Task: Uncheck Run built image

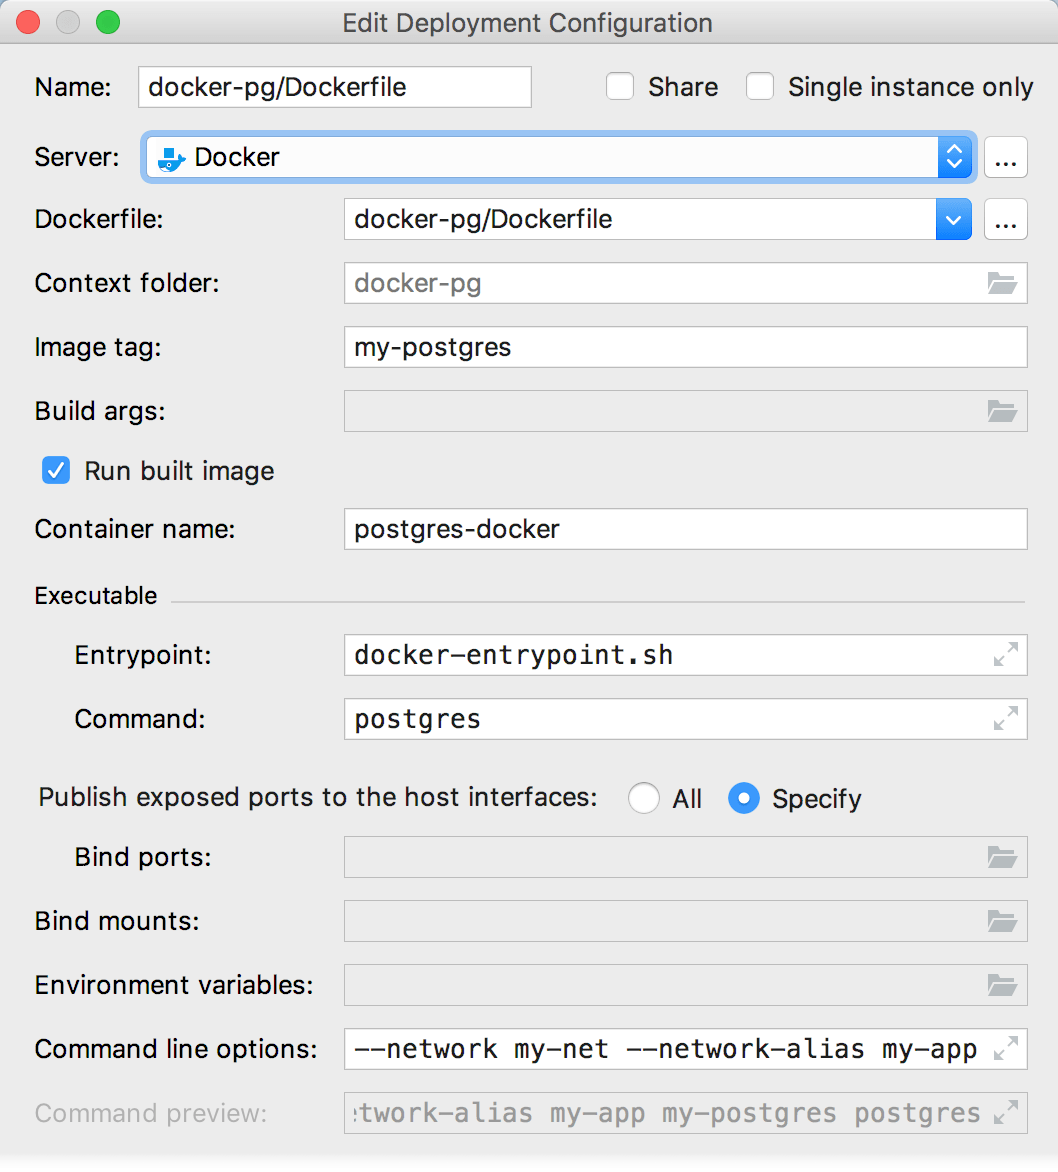Action: coord(56,471)
